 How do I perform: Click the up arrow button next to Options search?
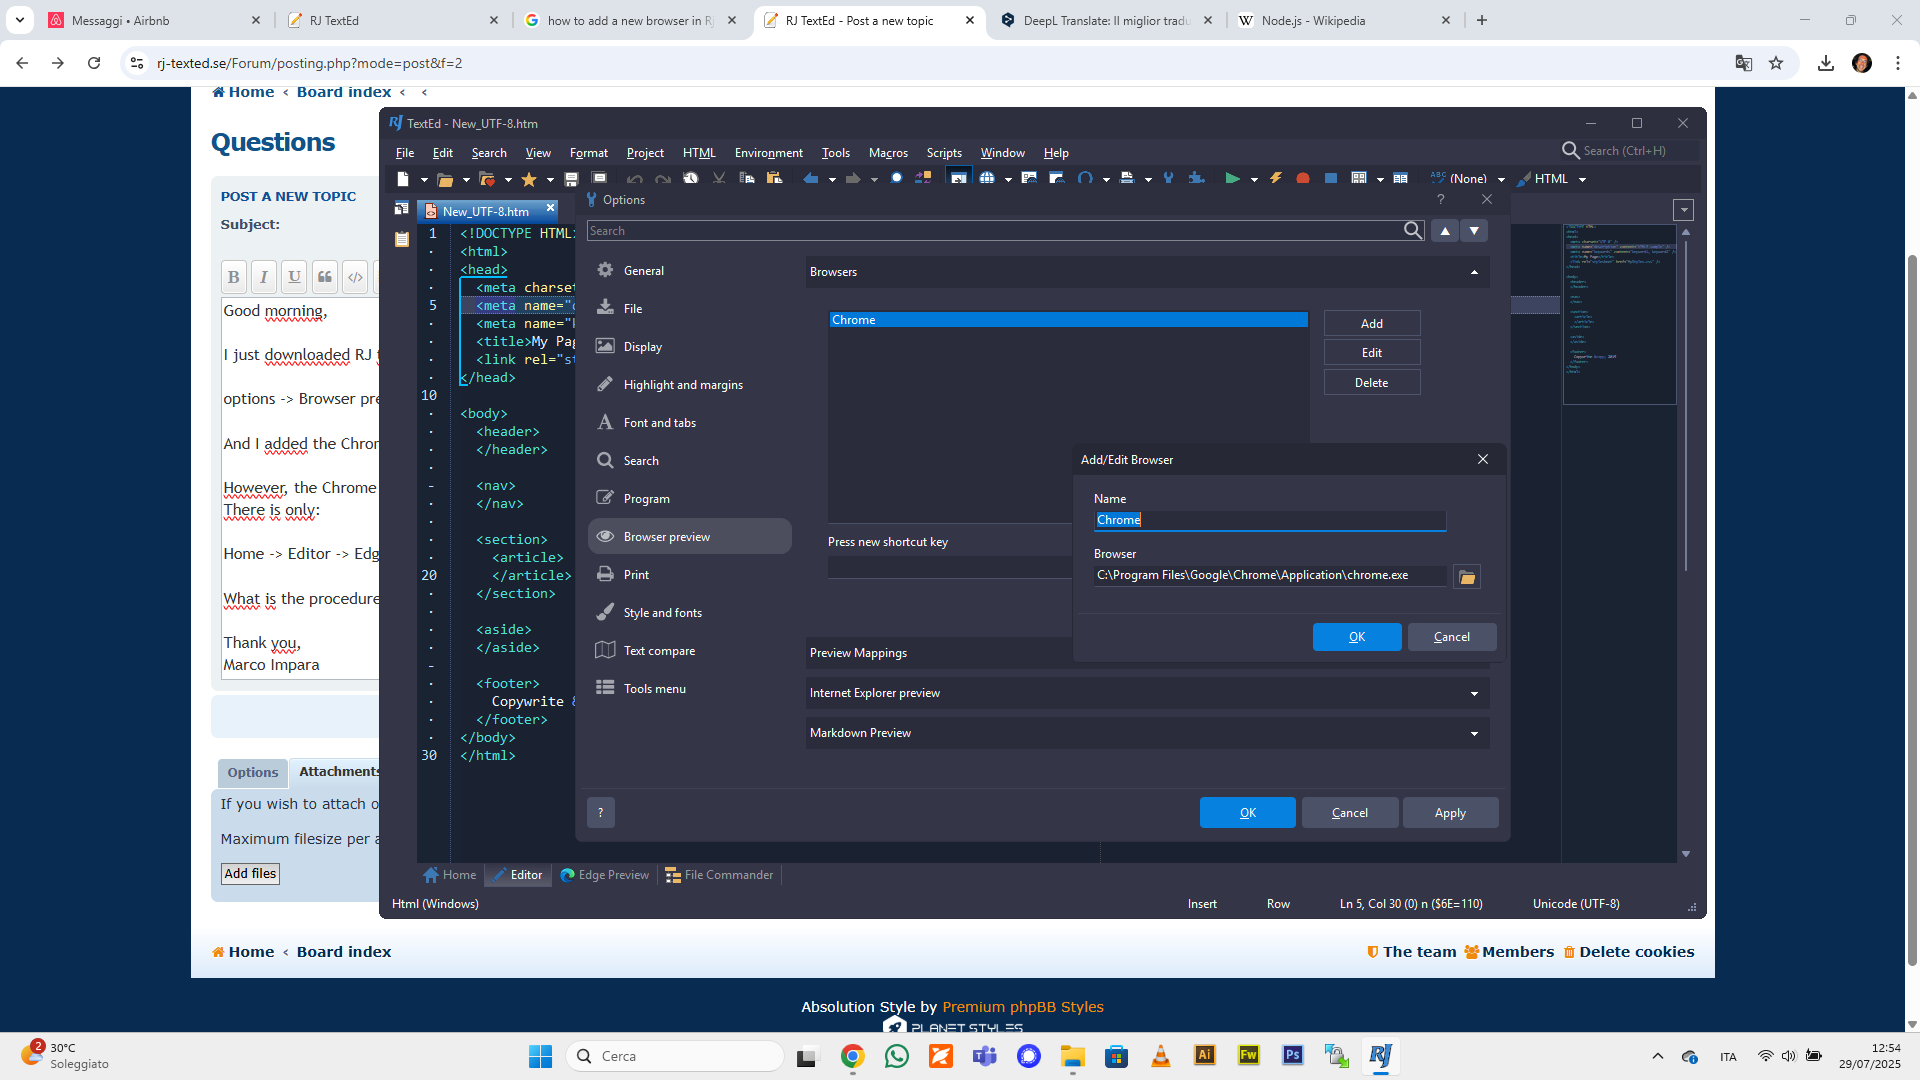pyautogui.click(x=1445, y=231)
